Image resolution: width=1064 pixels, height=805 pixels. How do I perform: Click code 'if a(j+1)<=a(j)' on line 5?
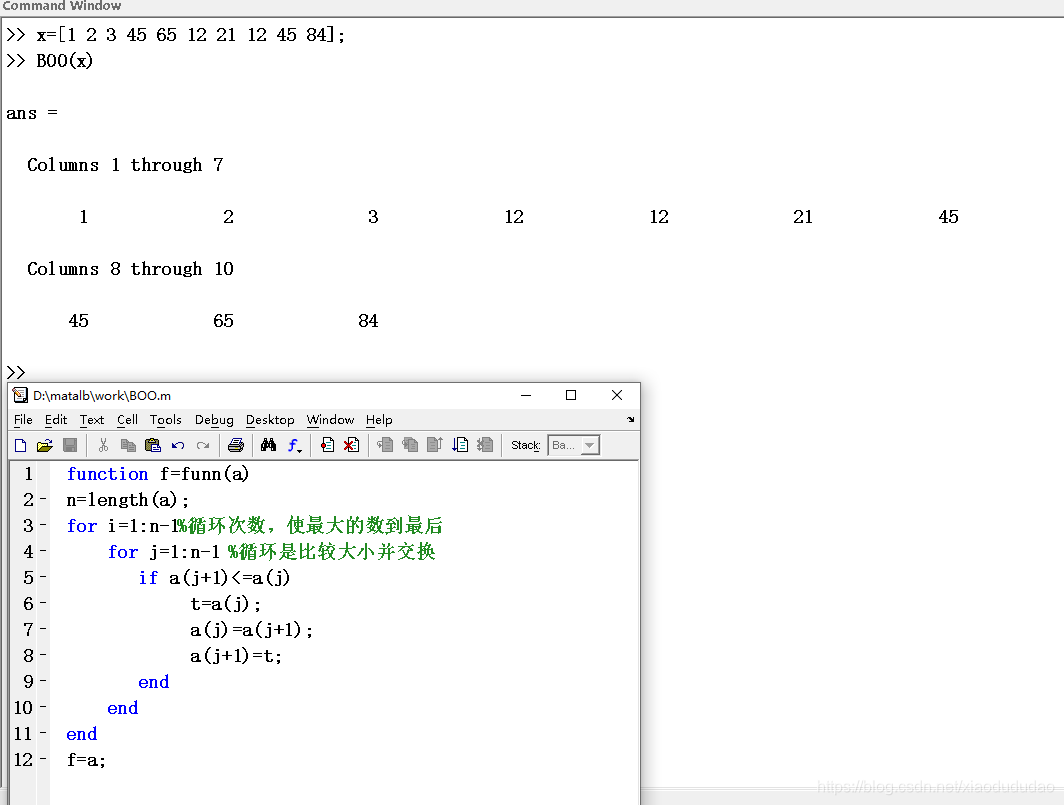tap(214, 578)
